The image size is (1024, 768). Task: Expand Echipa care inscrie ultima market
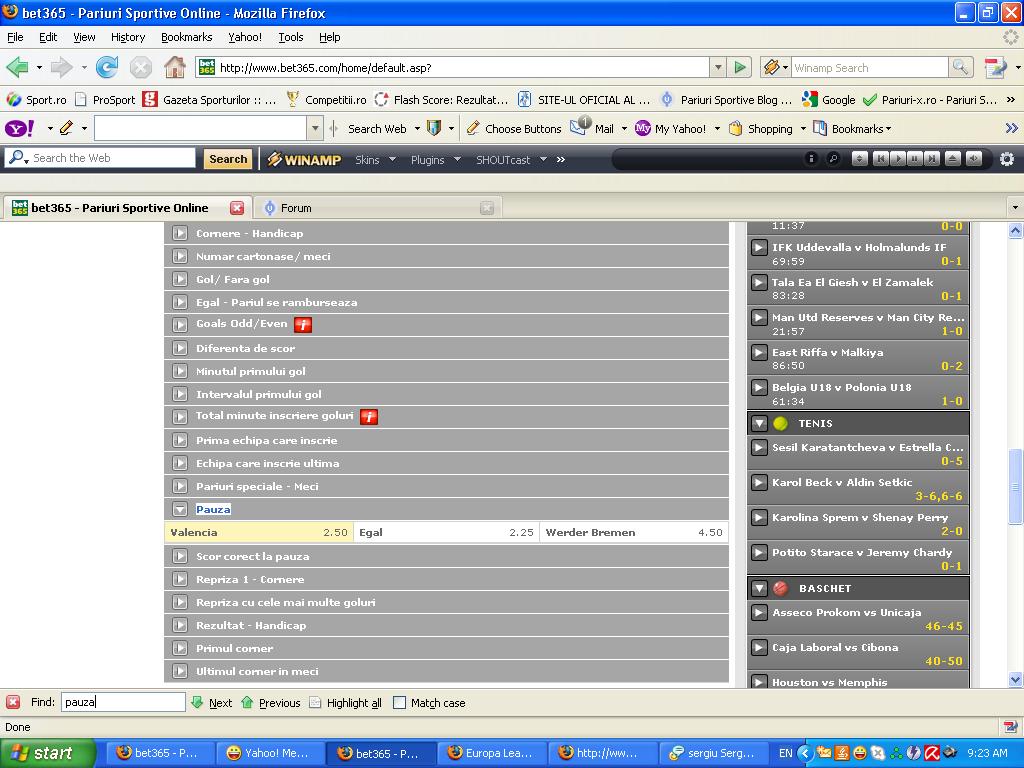click(447, 463)
